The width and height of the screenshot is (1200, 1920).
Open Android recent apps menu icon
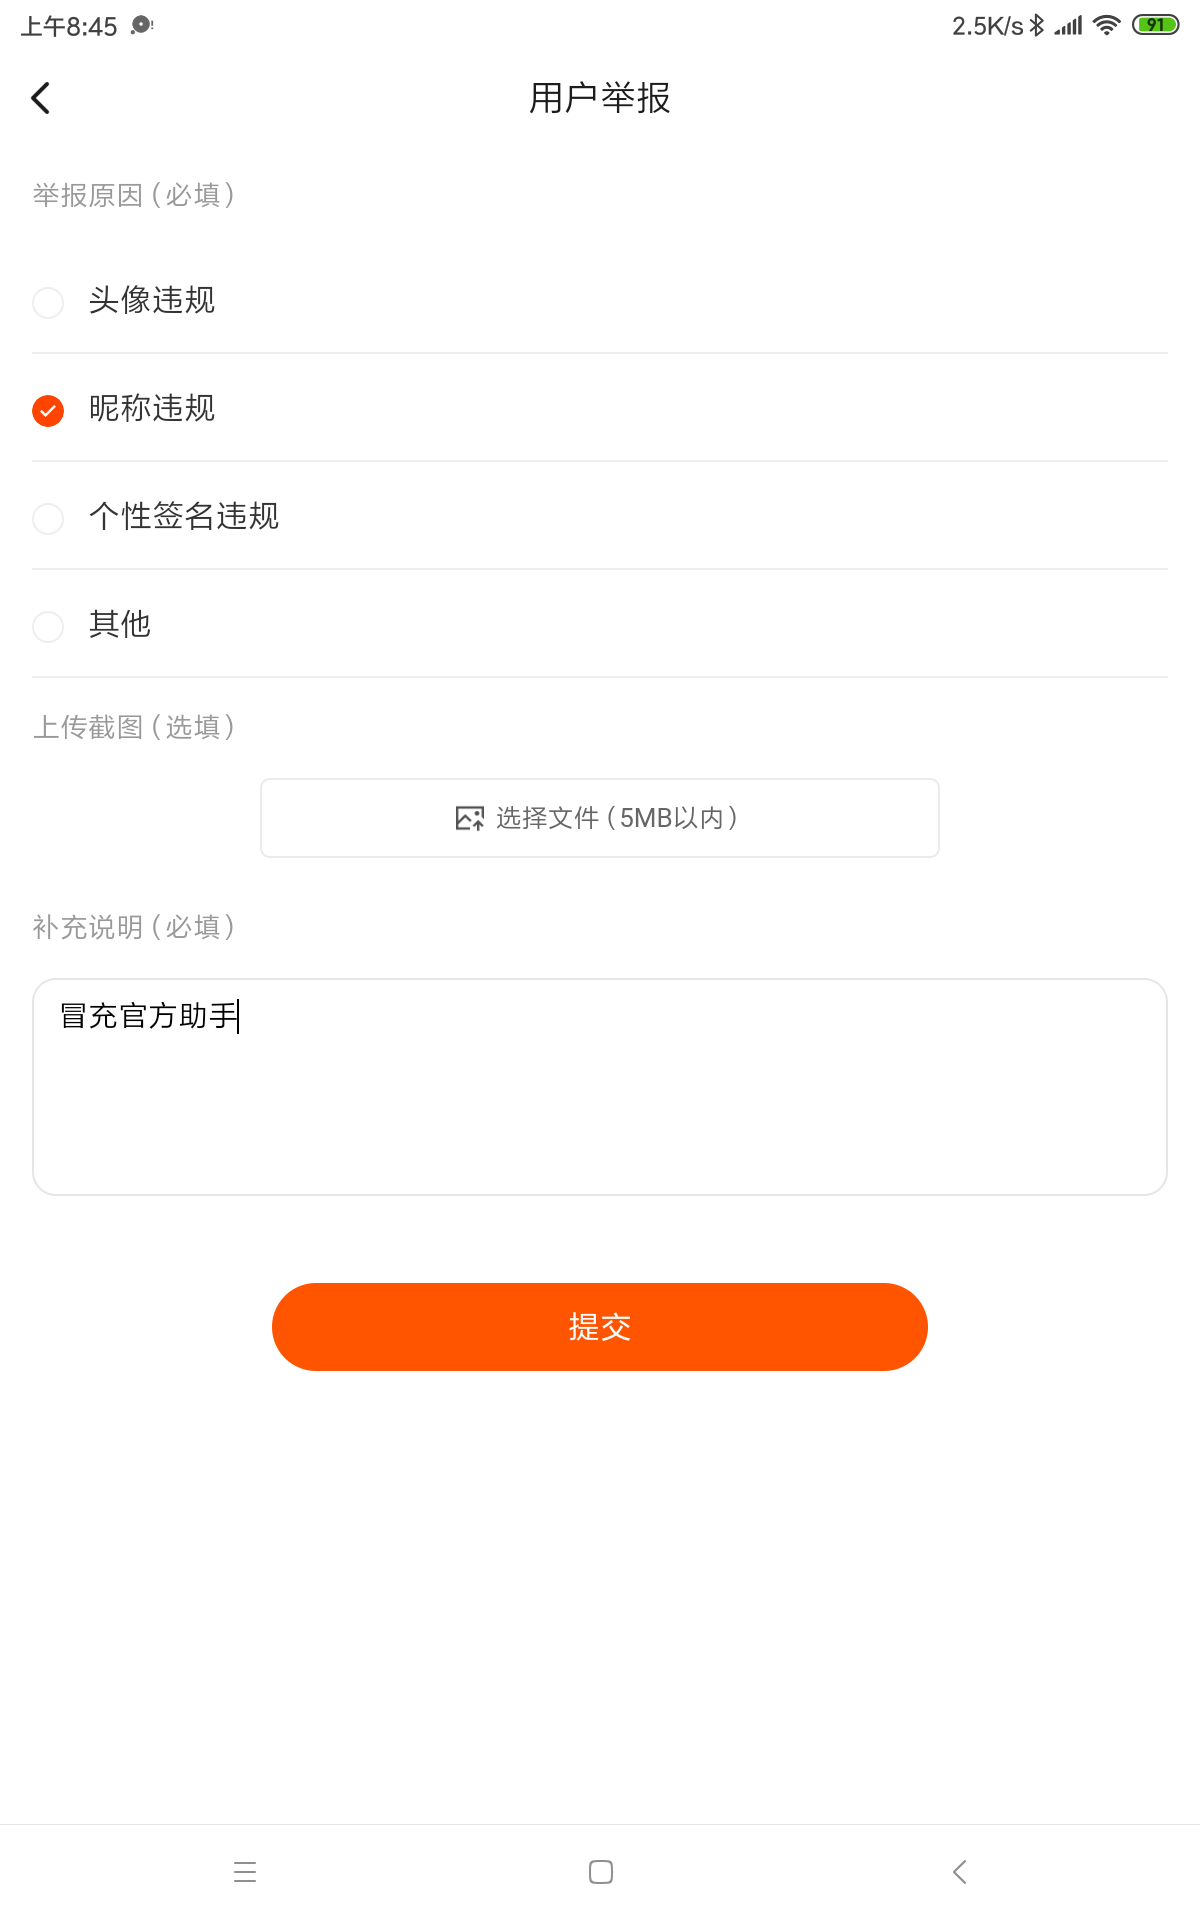tap(245, 1872)
